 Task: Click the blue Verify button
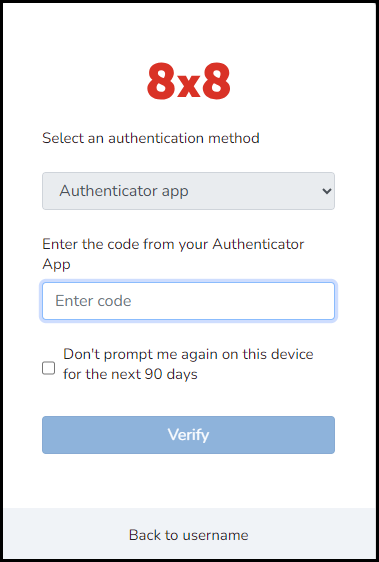[x=189, y=435]
